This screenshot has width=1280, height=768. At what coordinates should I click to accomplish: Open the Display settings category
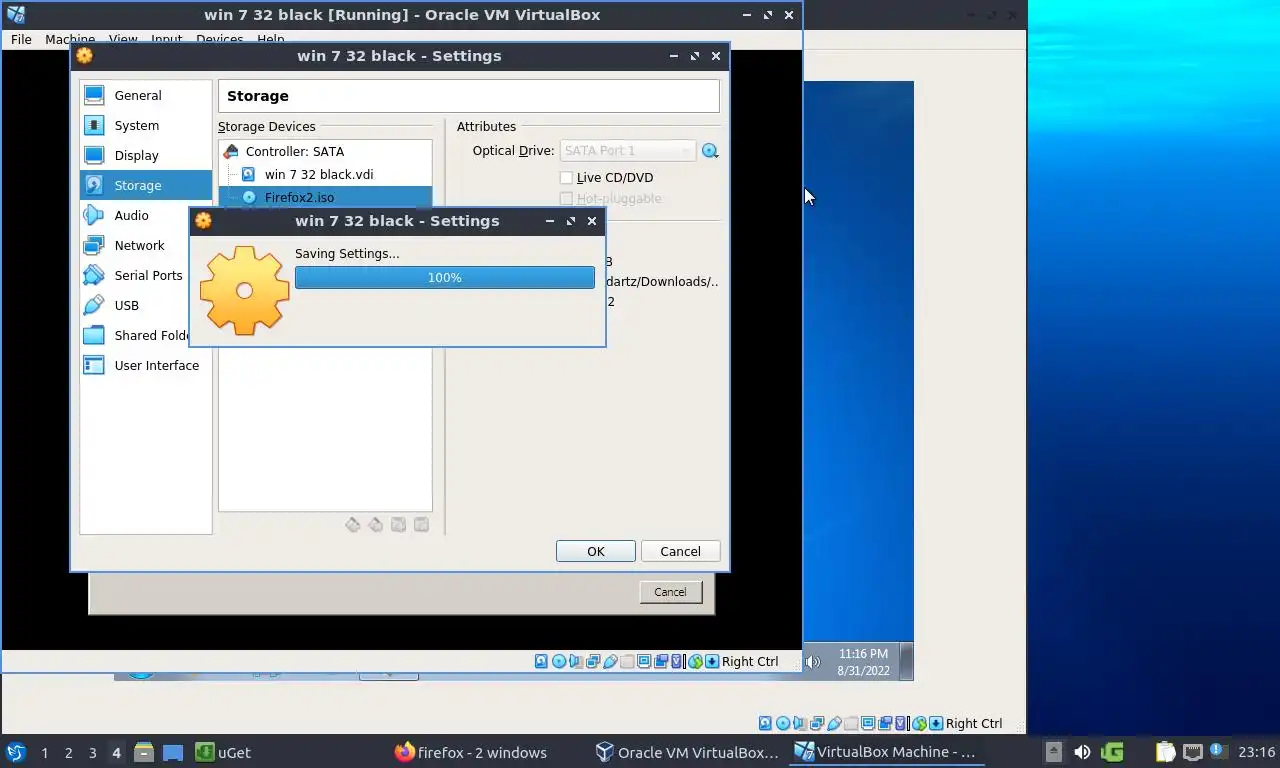click(x=146, y=155)
